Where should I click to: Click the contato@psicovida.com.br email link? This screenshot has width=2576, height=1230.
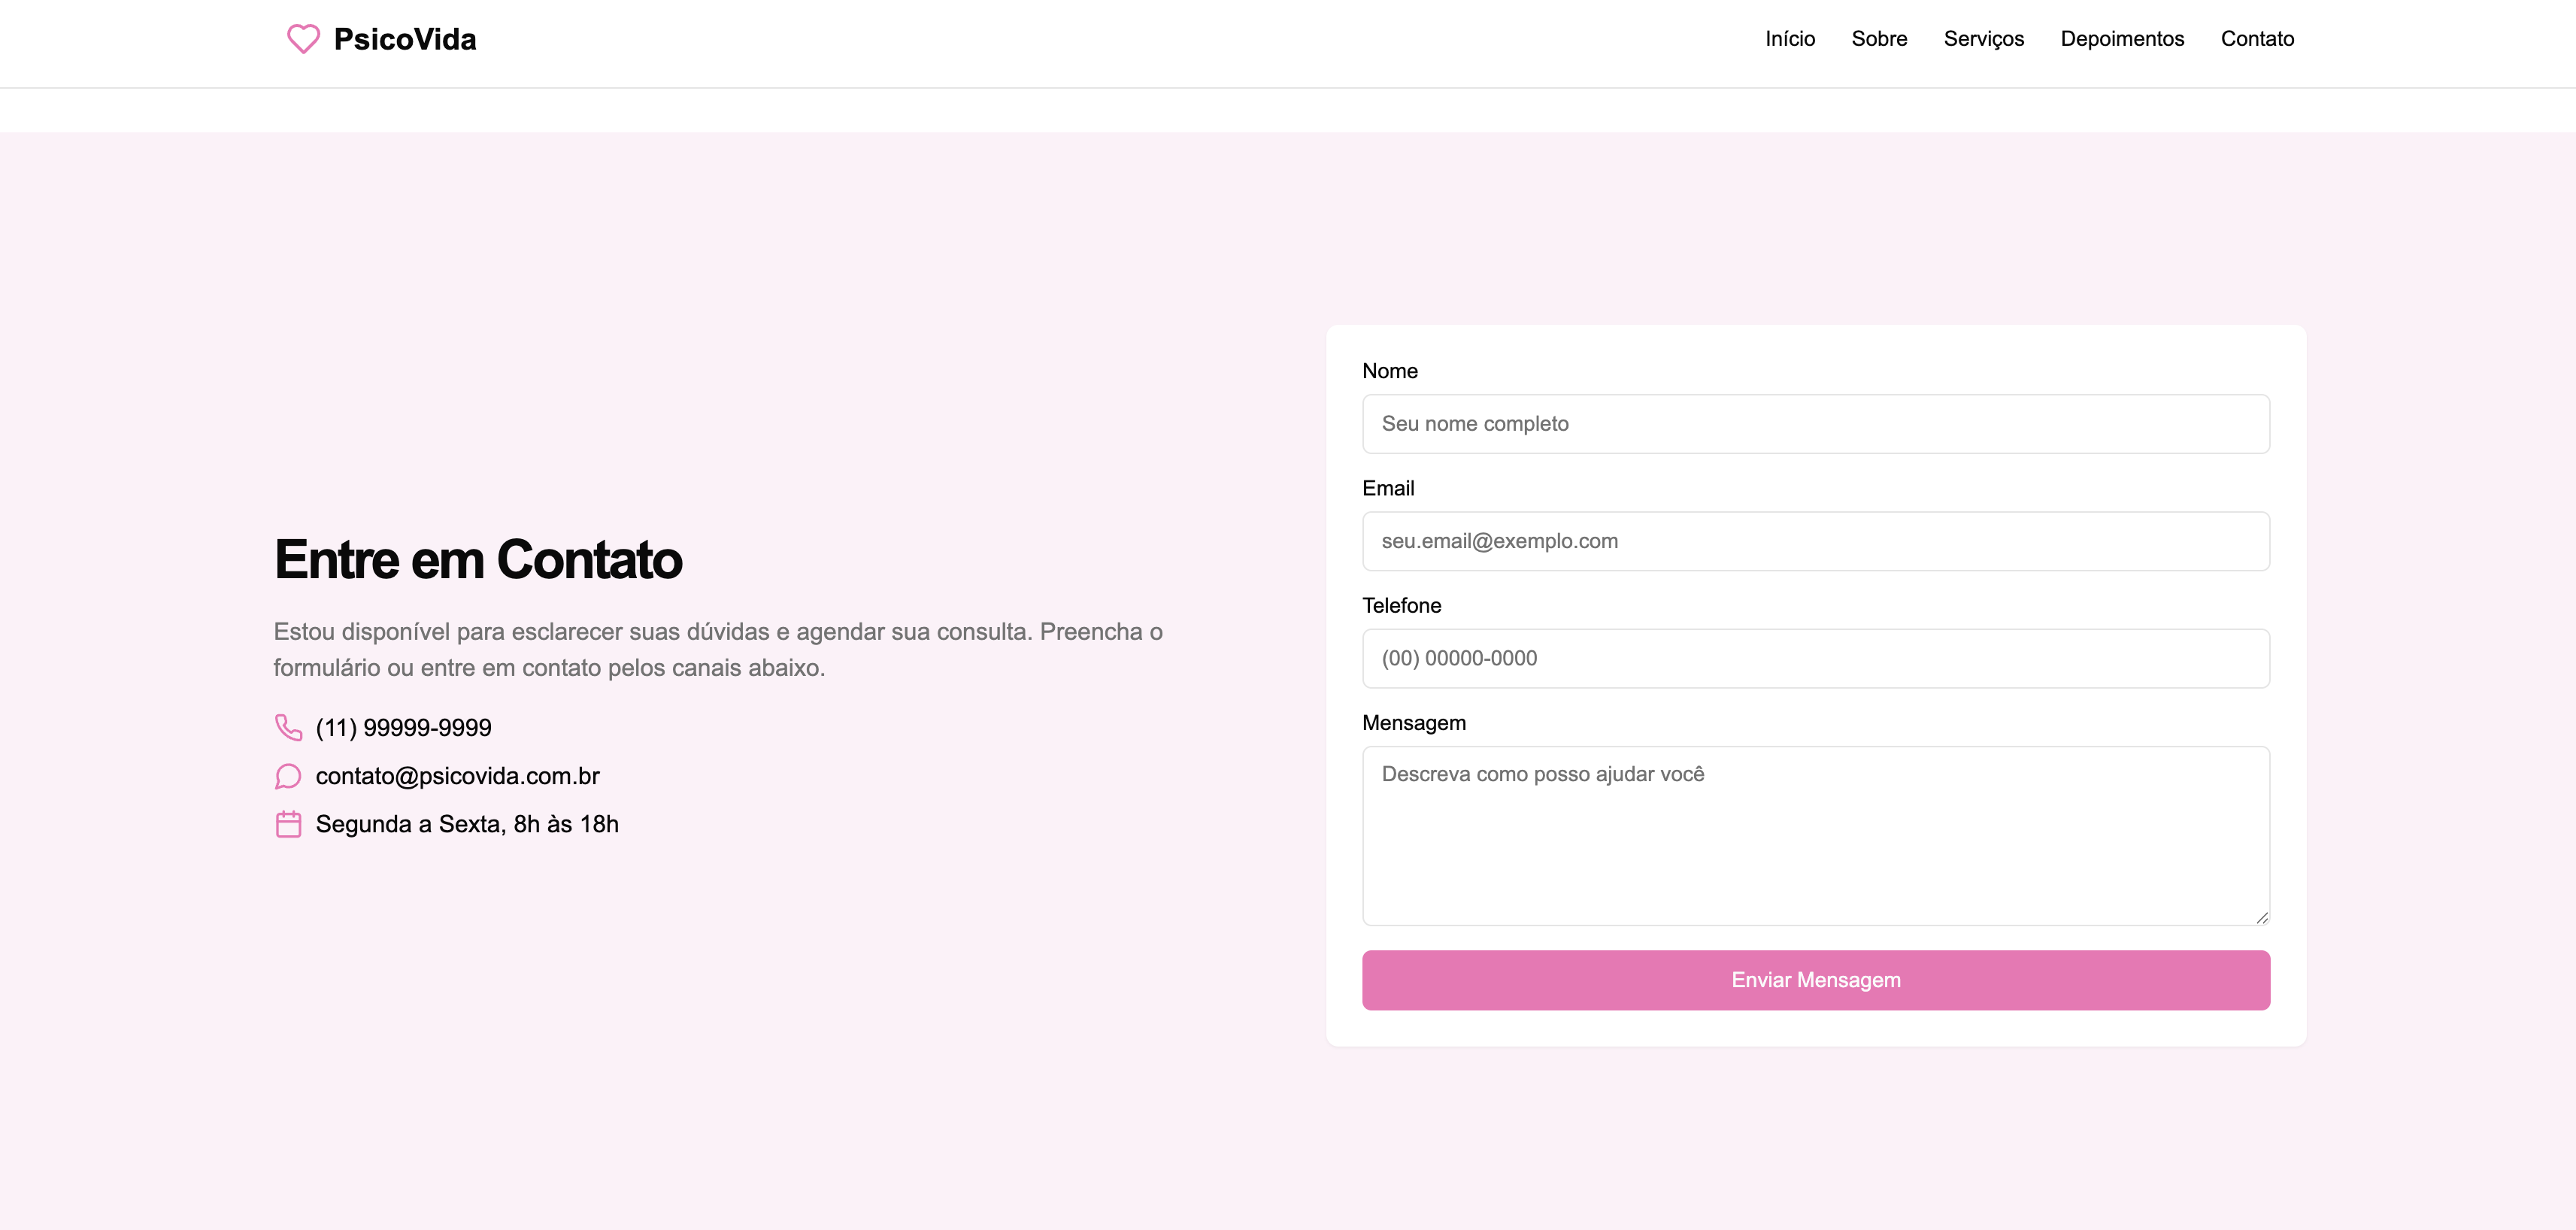click(457, 776)
